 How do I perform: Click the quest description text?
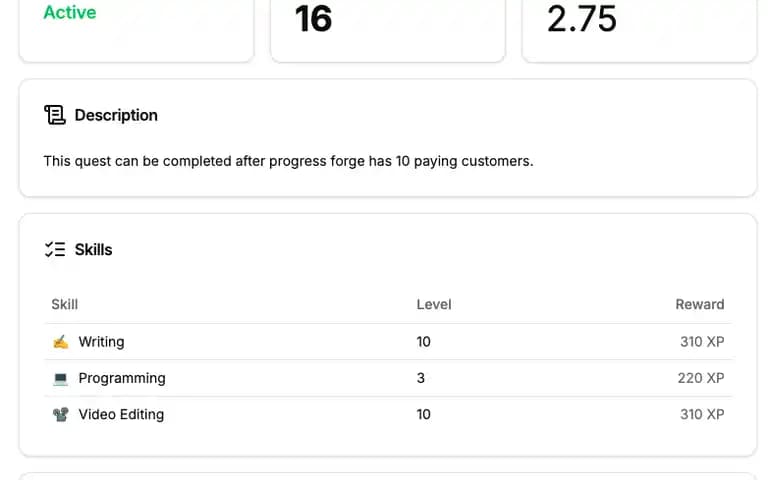288,161
